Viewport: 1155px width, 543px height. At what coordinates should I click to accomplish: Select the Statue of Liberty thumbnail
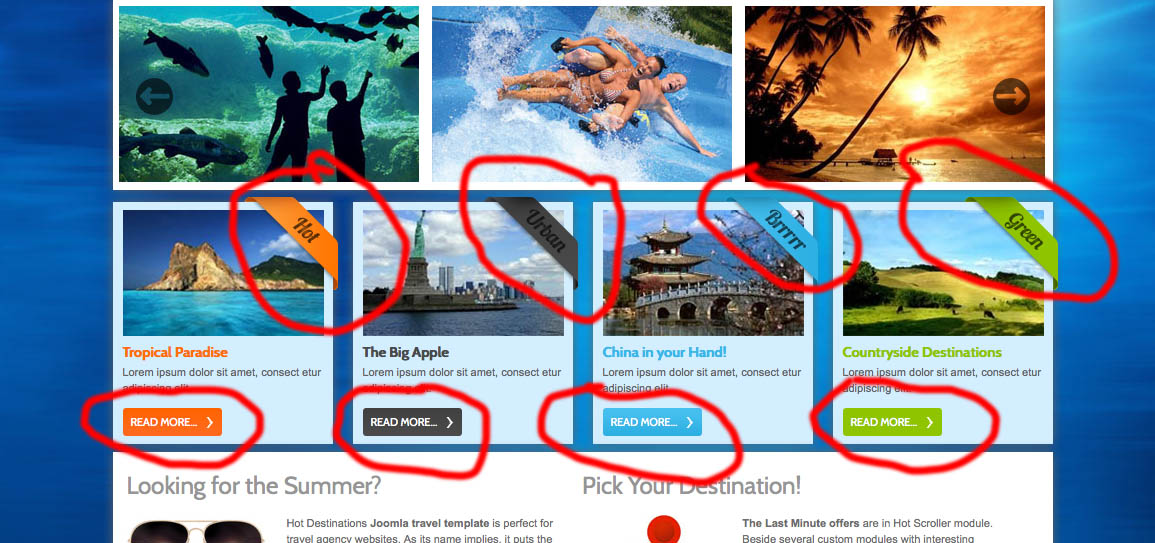[x=463, y=273]
